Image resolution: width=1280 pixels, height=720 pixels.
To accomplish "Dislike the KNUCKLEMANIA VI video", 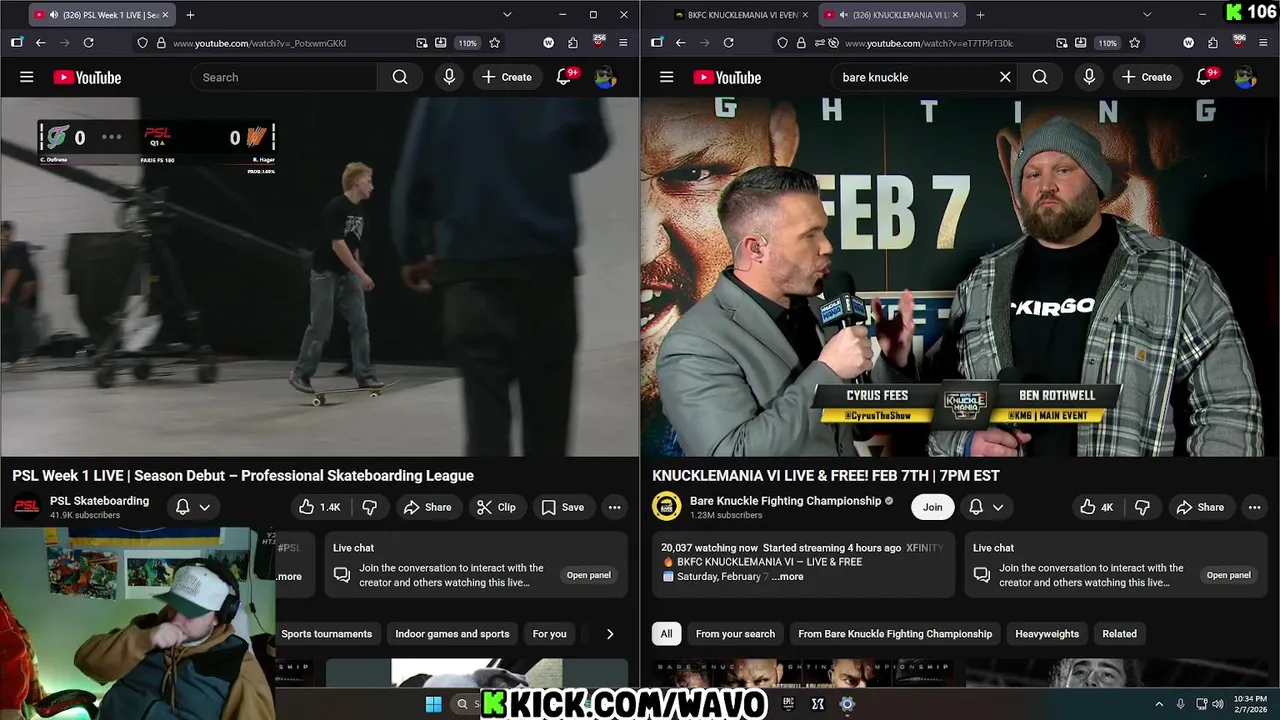I will [x=1142, y=507].
